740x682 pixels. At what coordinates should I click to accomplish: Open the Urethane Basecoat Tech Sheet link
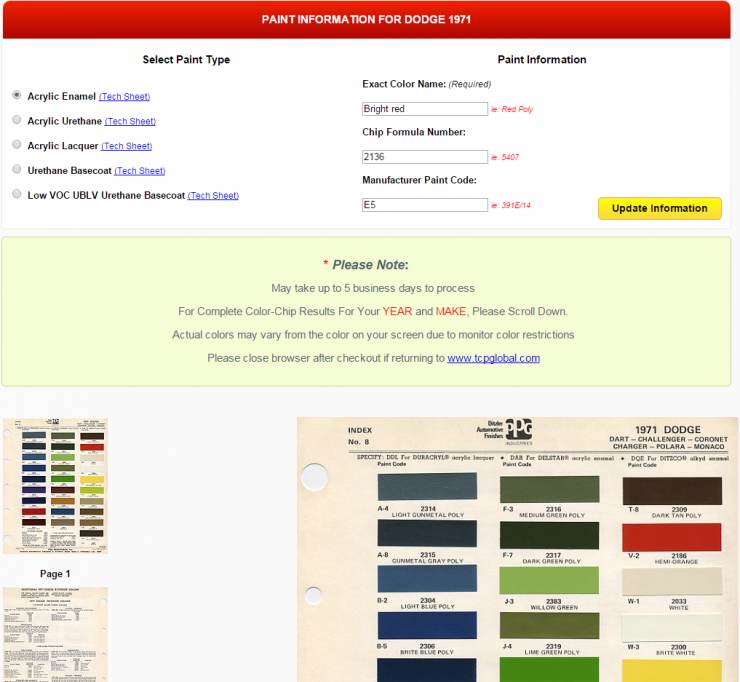coord(140,171)
